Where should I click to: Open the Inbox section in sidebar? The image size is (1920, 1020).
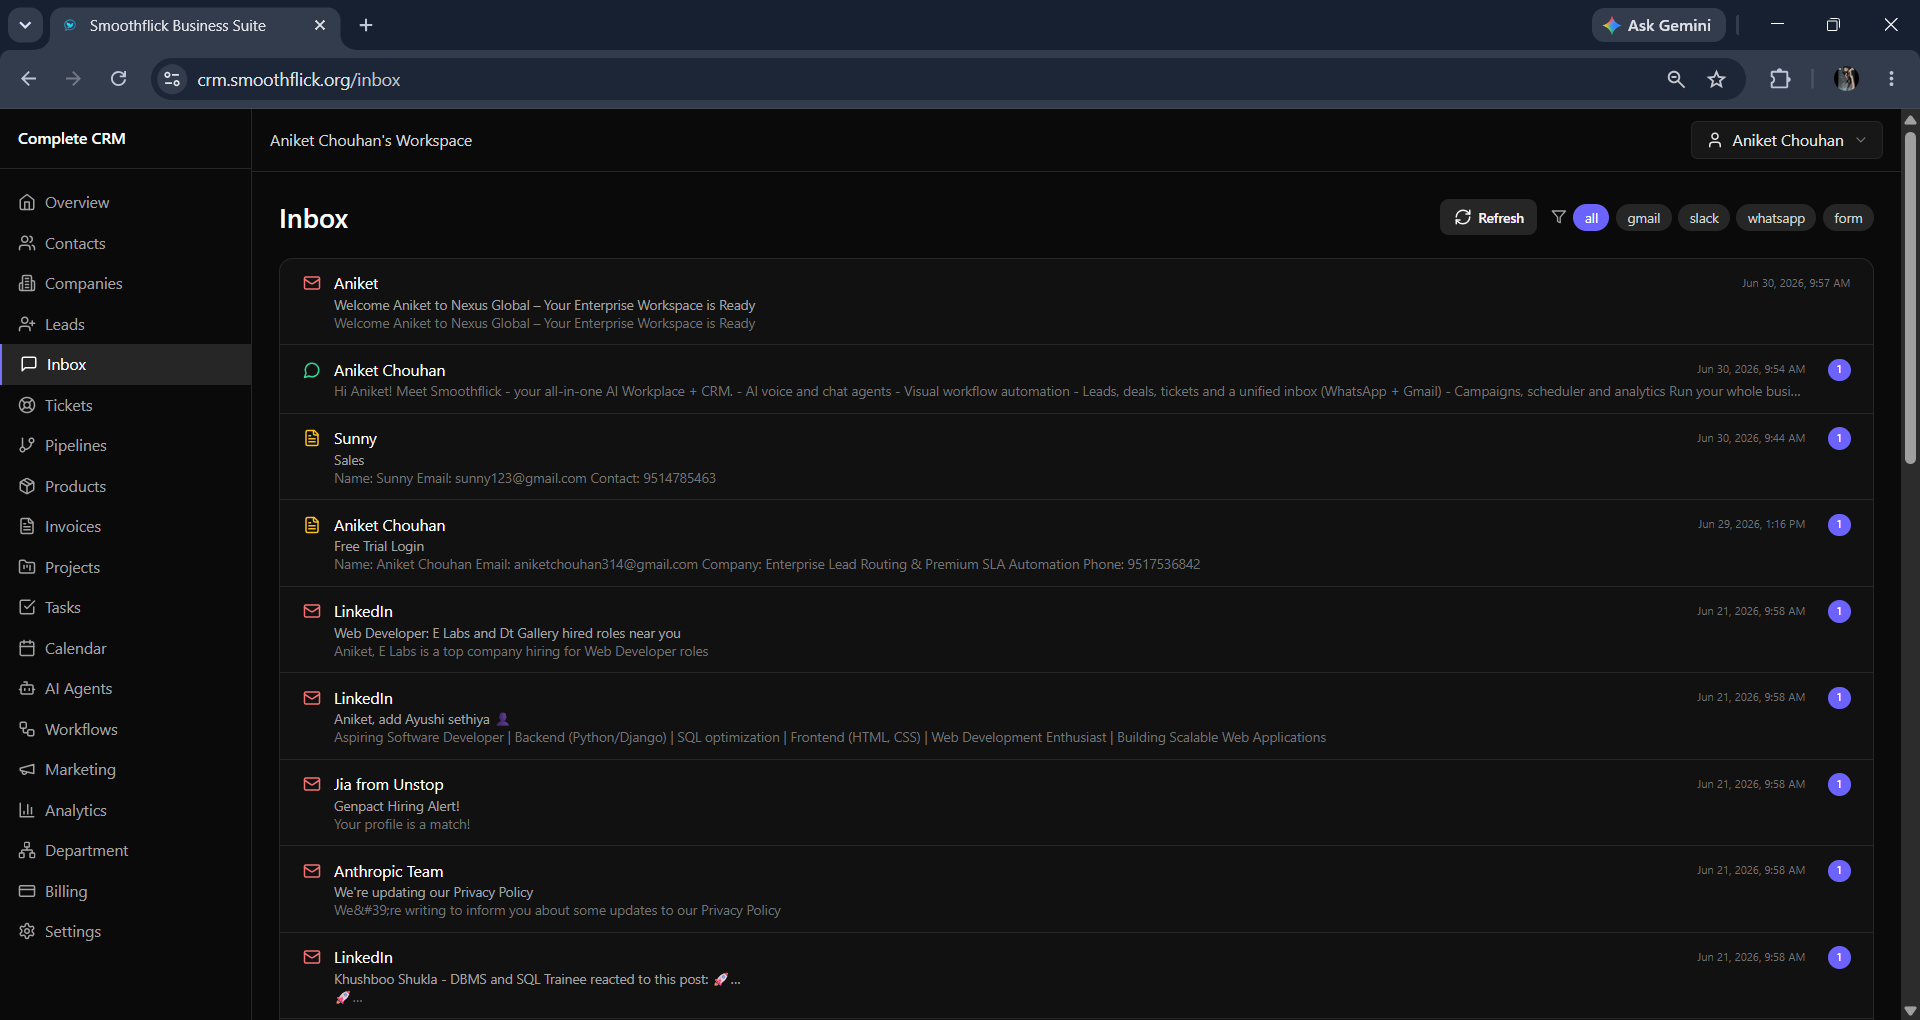pos(125,364)
